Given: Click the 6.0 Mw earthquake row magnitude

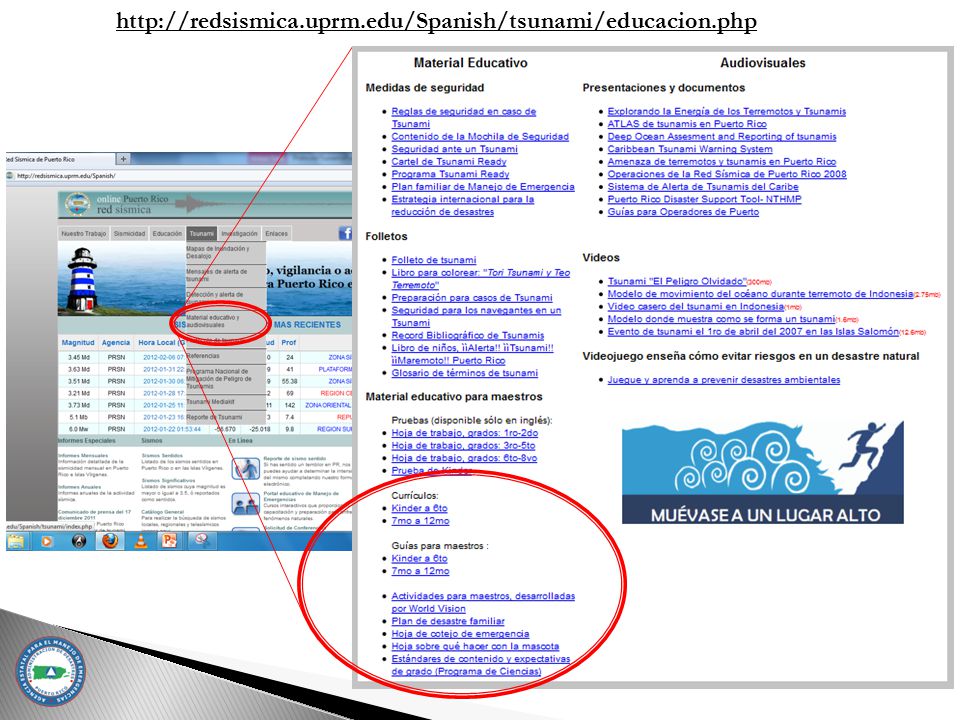Looking at the screenshot, I should [78, 429].
